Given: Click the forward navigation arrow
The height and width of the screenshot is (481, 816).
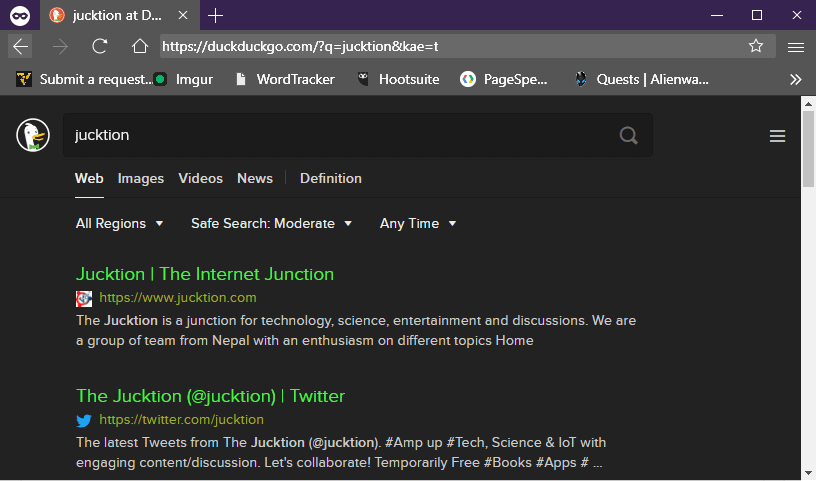Looking at the screenshot, I should [x=60, y=46].
